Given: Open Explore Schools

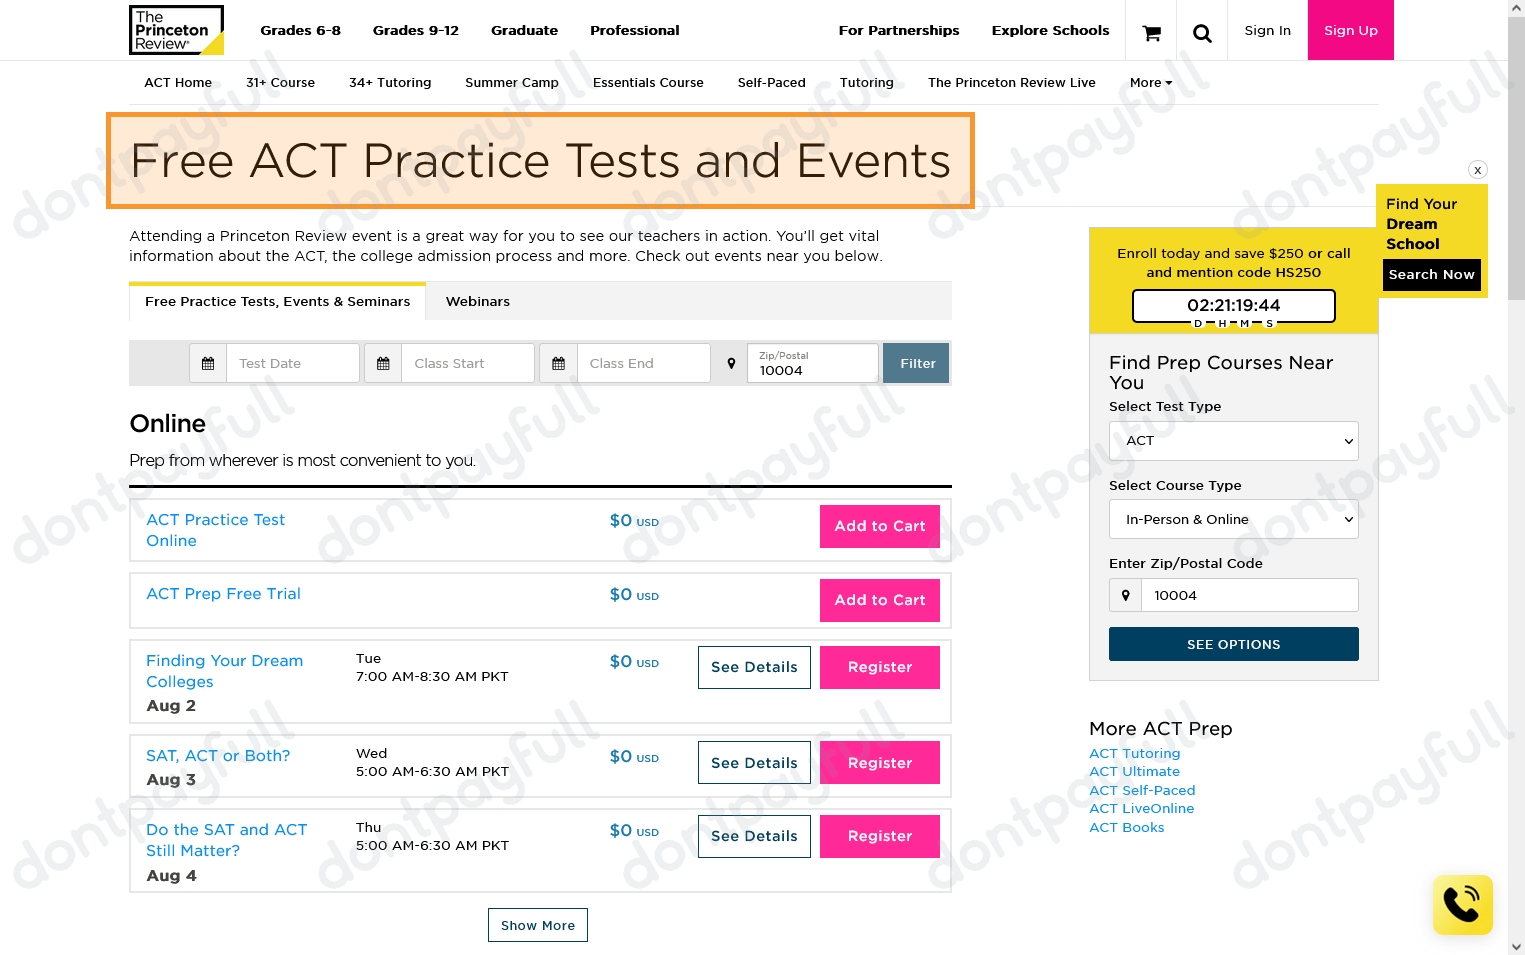Looking at the screenshot, I should pos(1050,30).
